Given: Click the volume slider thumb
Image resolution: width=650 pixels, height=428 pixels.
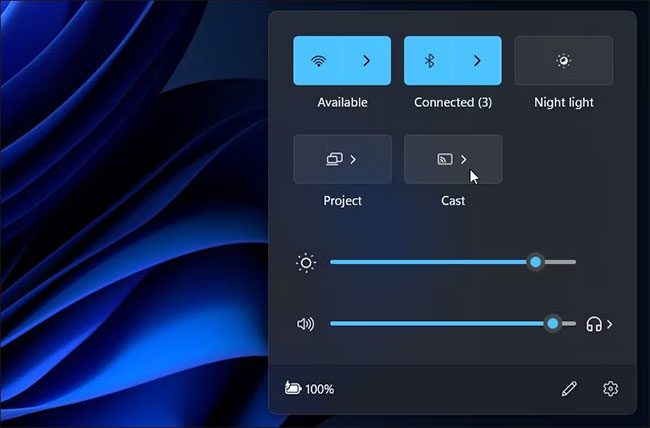Looking at the screenshot, I should click(553, 324).
